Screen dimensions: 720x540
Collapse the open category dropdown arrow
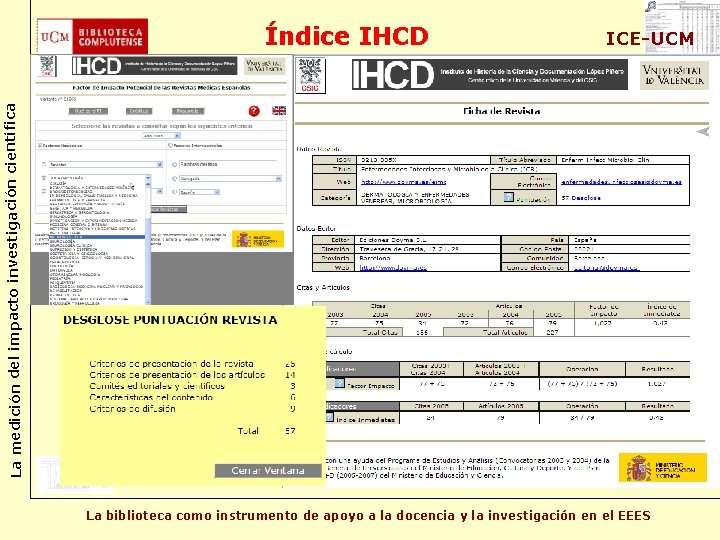coord(148,178)
